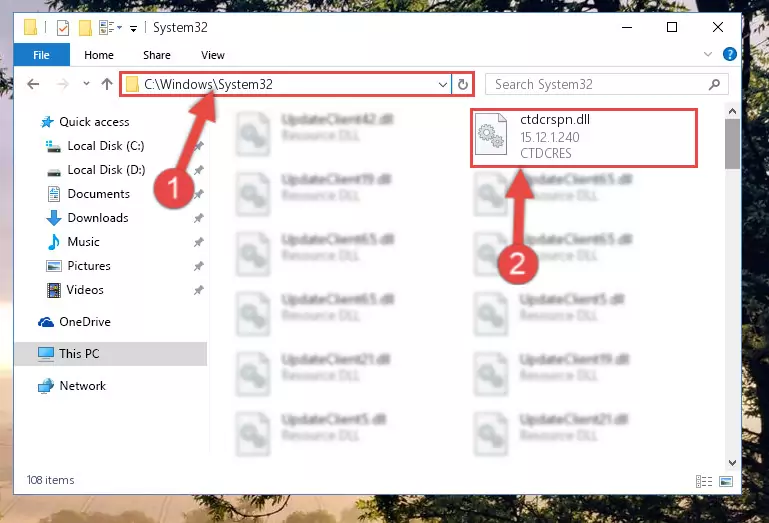Open Videos in the sidebar
The width and height of the screenshot is (769, 523).
point(85,290)
